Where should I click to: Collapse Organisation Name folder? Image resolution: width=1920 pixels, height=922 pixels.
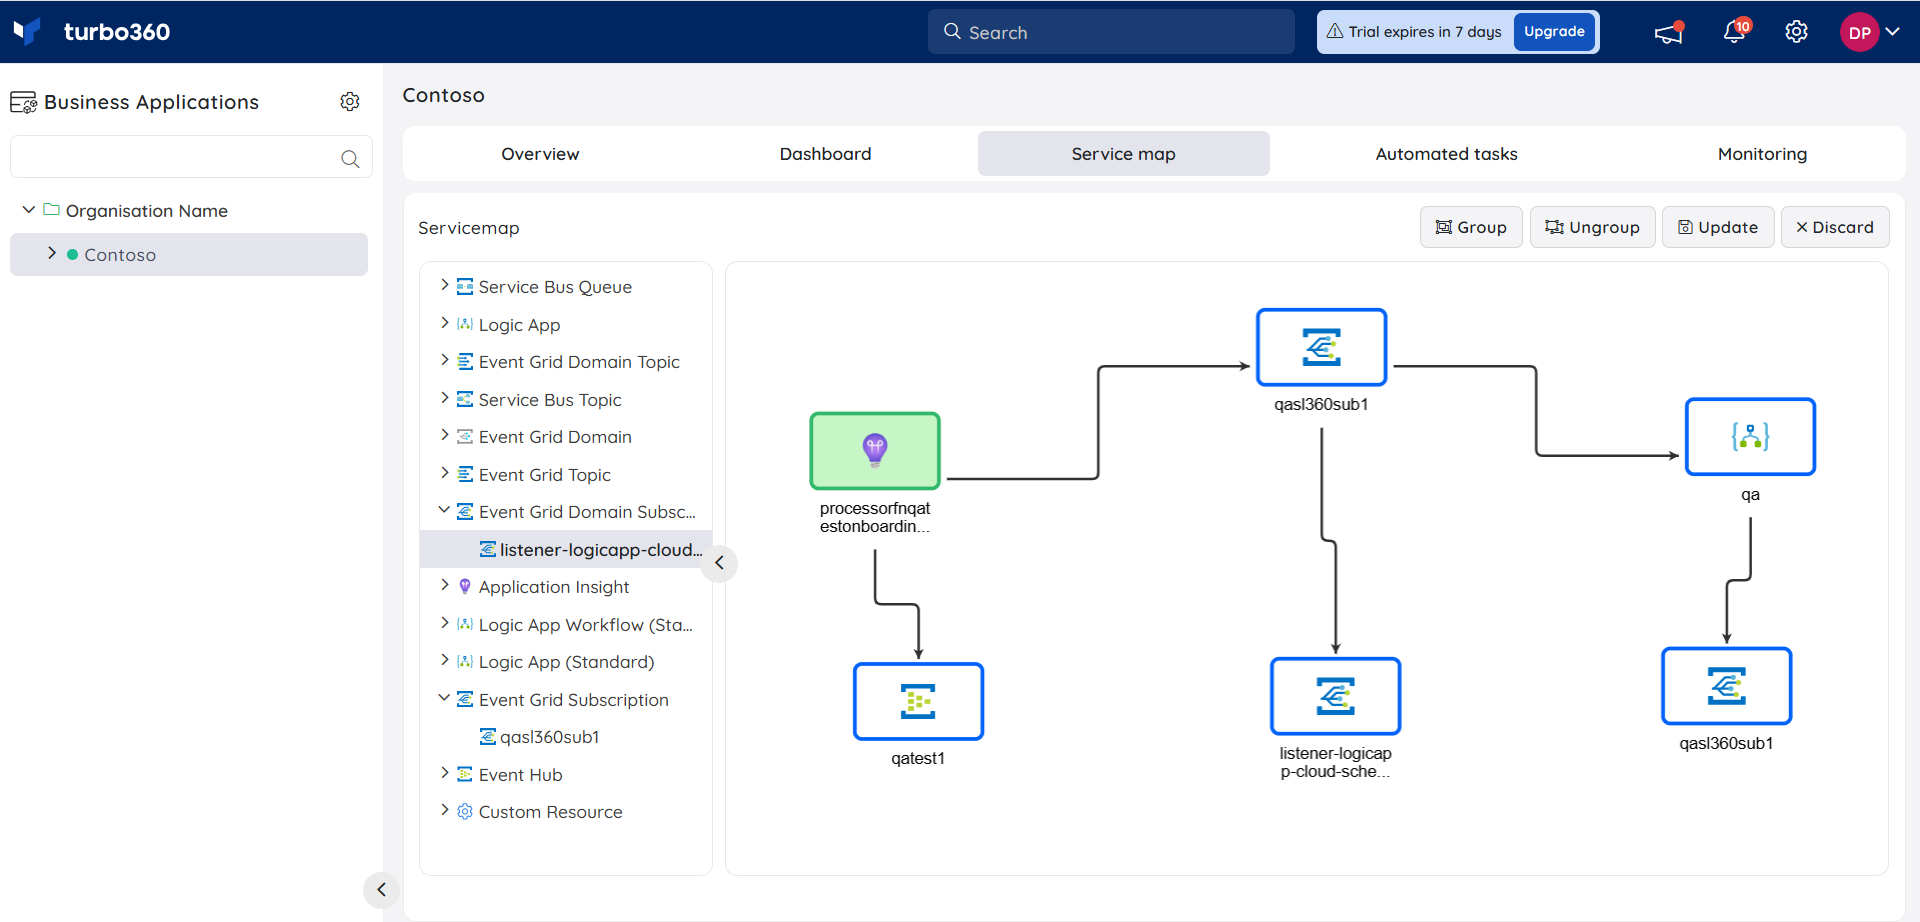click(29, 210)
